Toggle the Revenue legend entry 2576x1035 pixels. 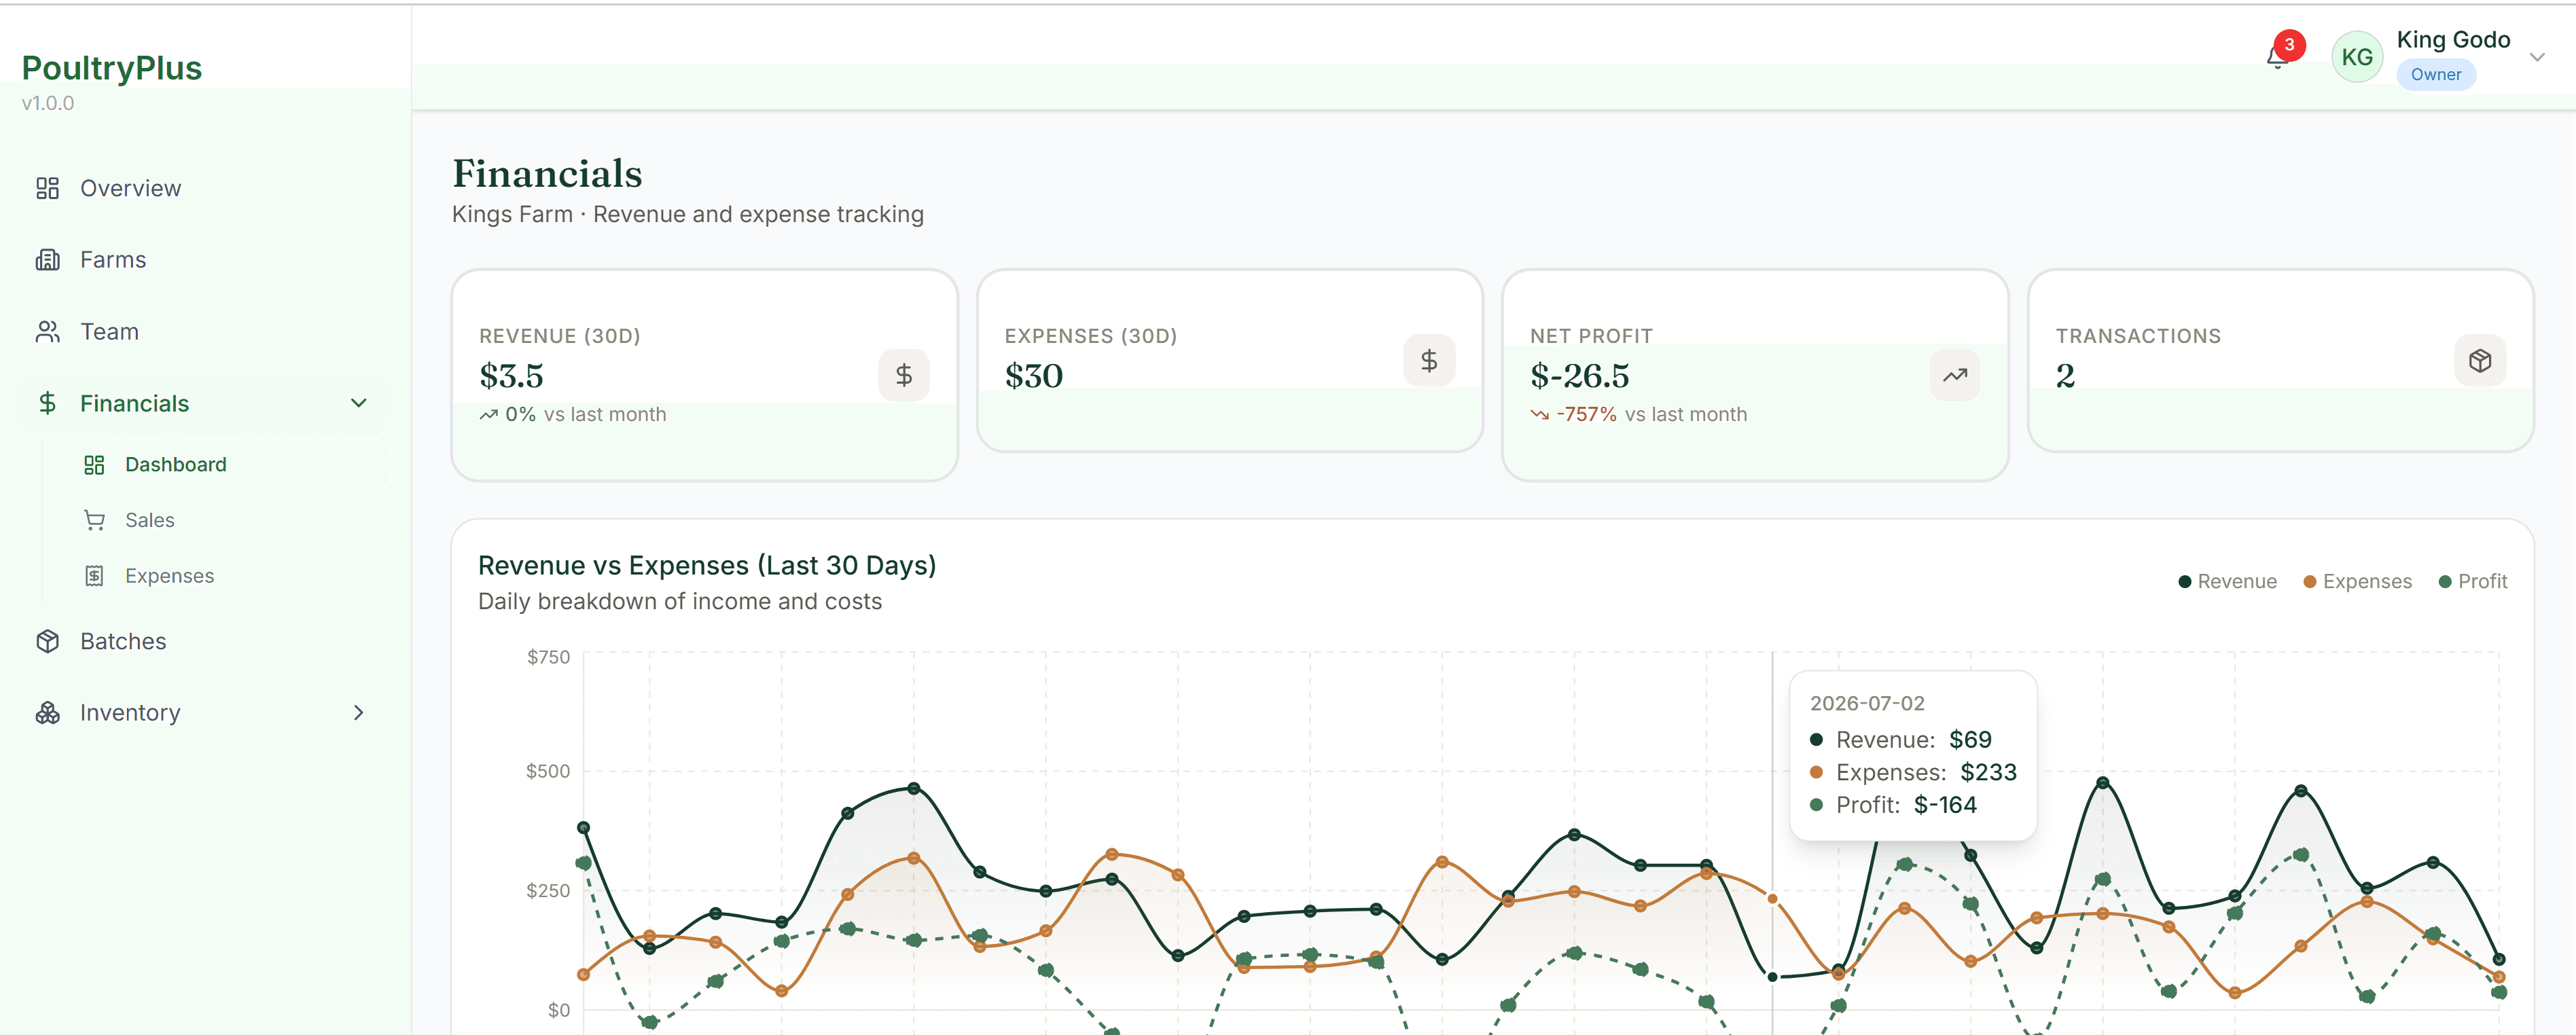click(2227, 582)
